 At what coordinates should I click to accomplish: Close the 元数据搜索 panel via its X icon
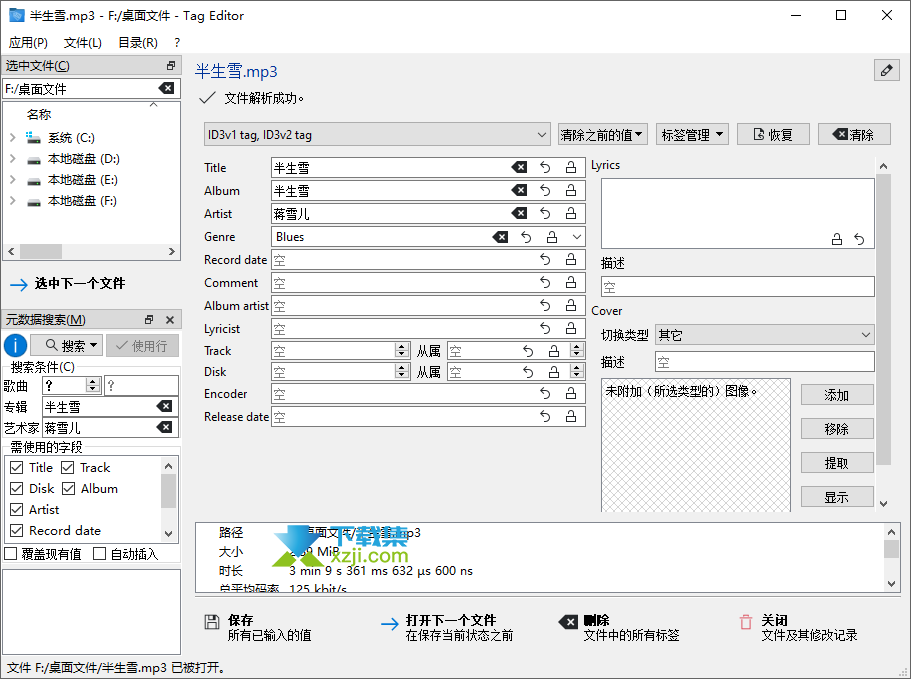(170, 320)
